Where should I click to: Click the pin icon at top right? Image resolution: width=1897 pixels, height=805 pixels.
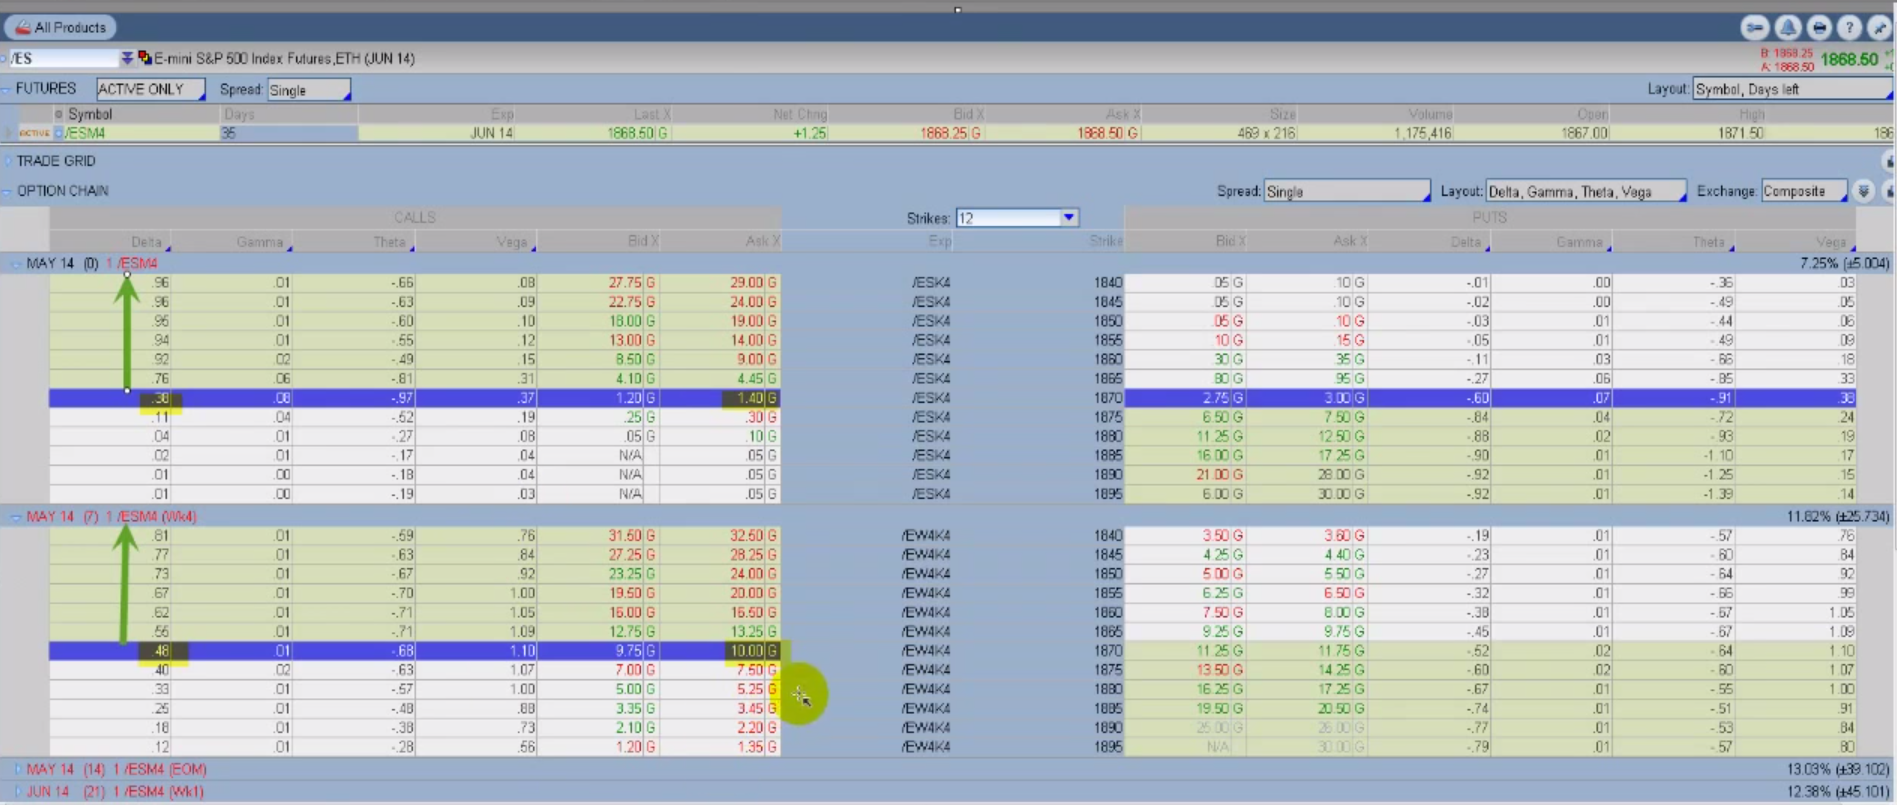coord(1879,28)
